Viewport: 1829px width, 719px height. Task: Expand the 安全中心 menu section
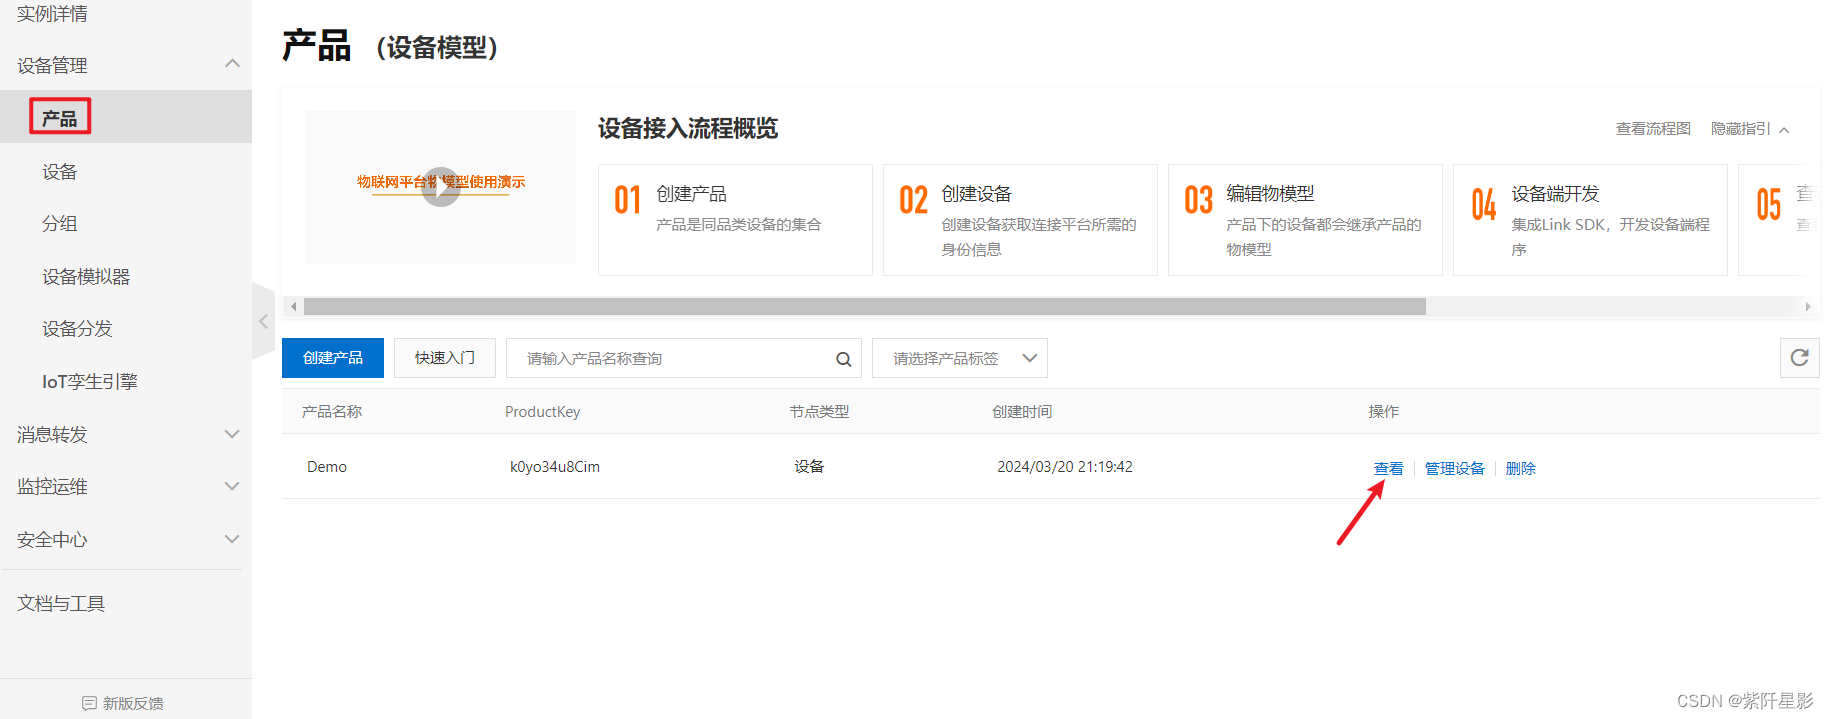(x=232, y=539)
